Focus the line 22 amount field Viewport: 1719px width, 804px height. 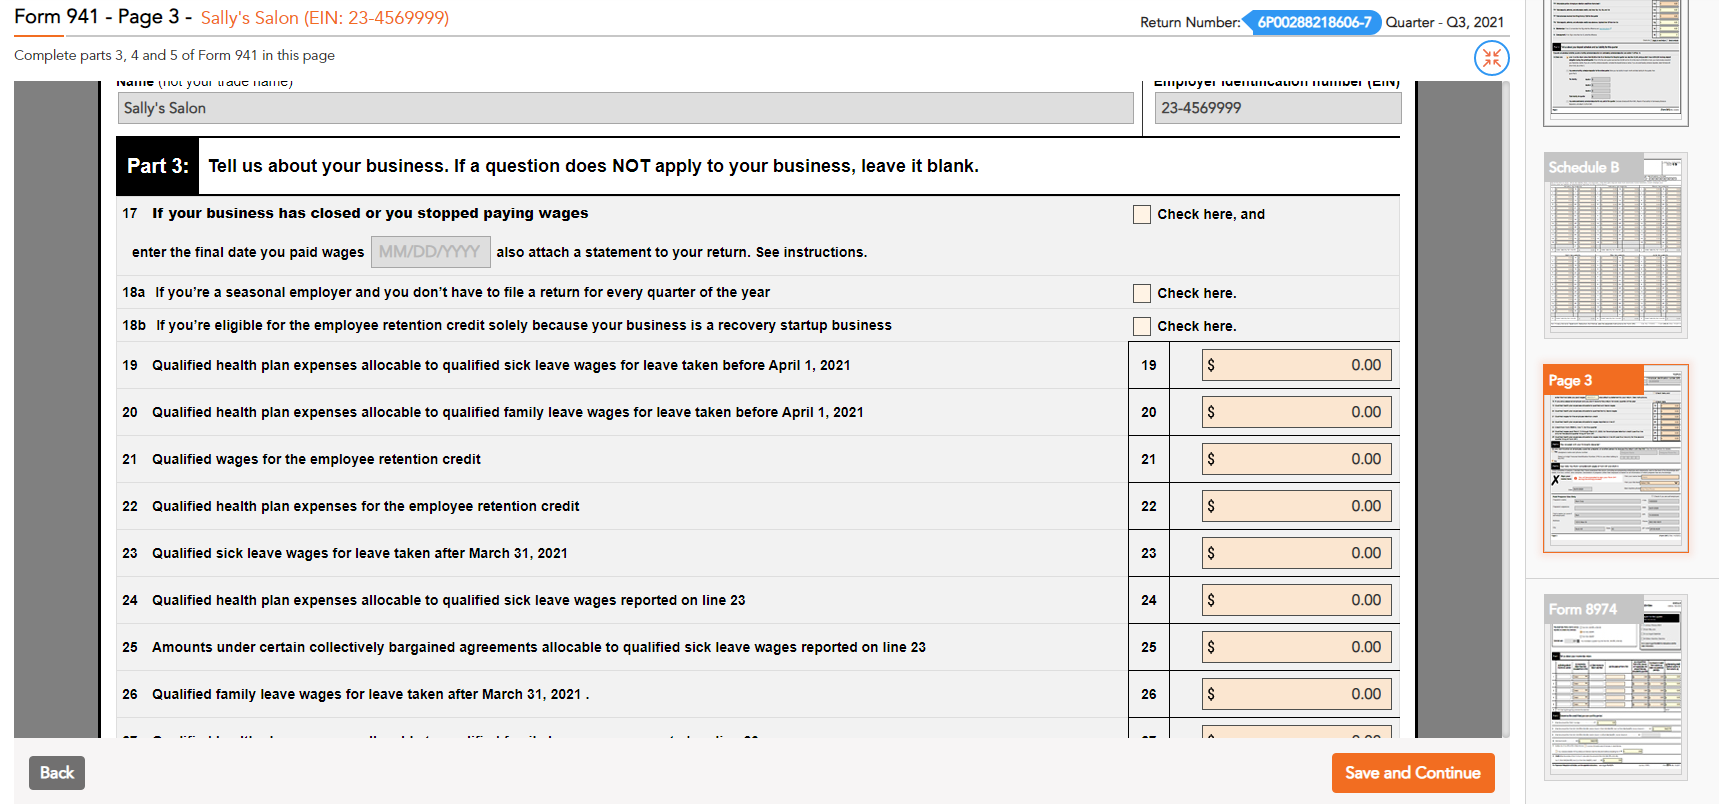(x=1296, y=506)
